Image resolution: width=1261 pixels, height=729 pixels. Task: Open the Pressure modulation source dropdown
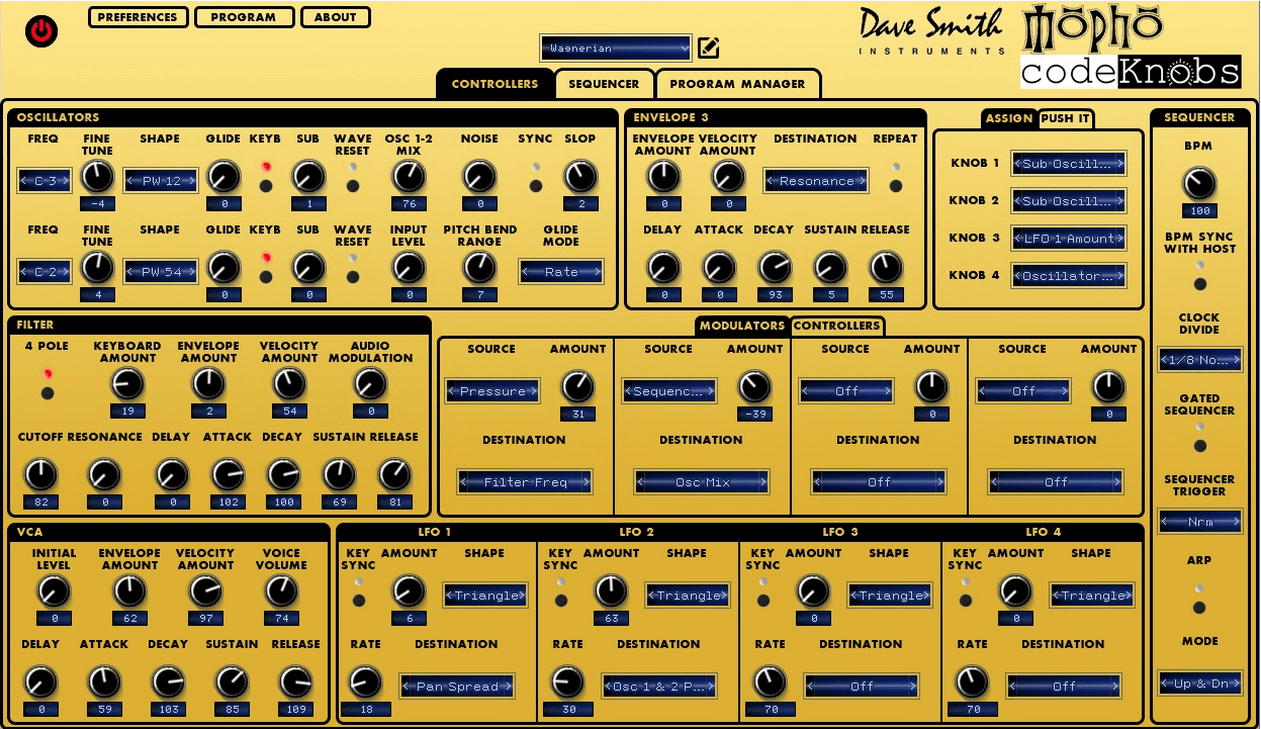pyautogui.click(x=493, y=391)
